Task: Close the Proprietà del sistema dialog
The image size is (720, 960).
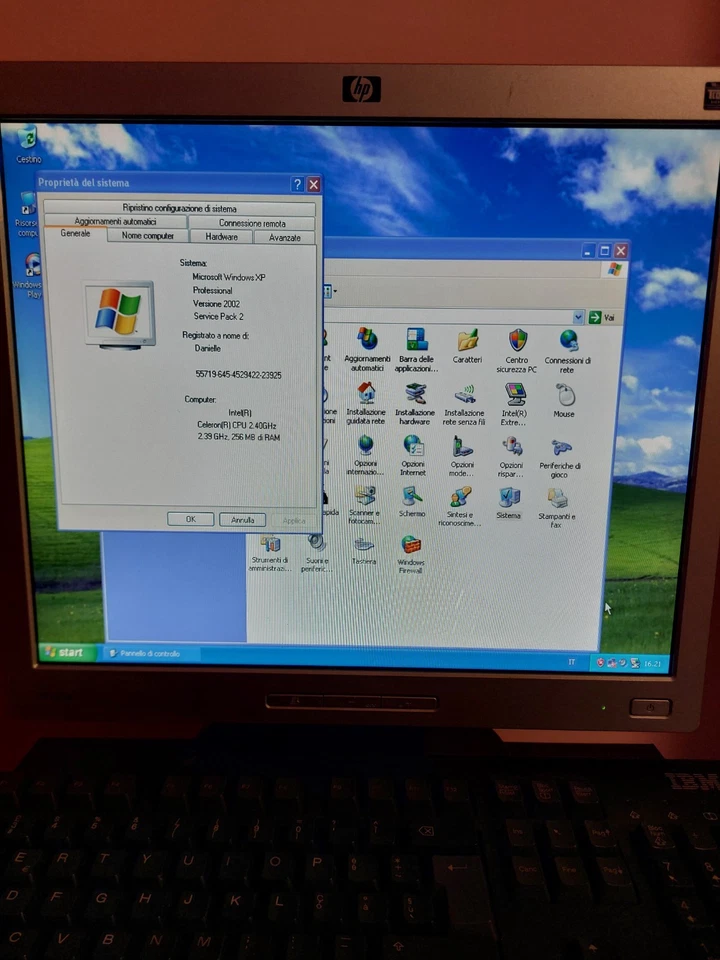Action: [x=313, y=184]
